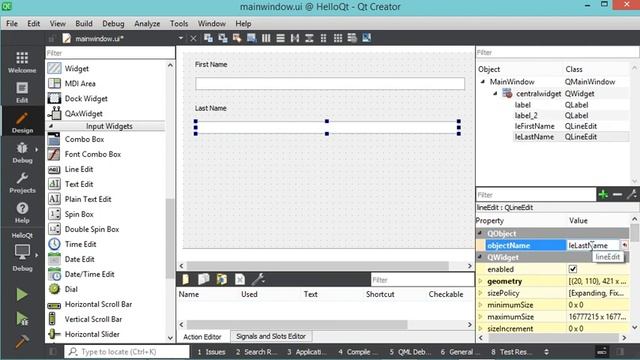Image resolution: width=640 pixels, height=360 pixels.
Task: Click New action icon in Action Editor
Action: tap(186, 279)
